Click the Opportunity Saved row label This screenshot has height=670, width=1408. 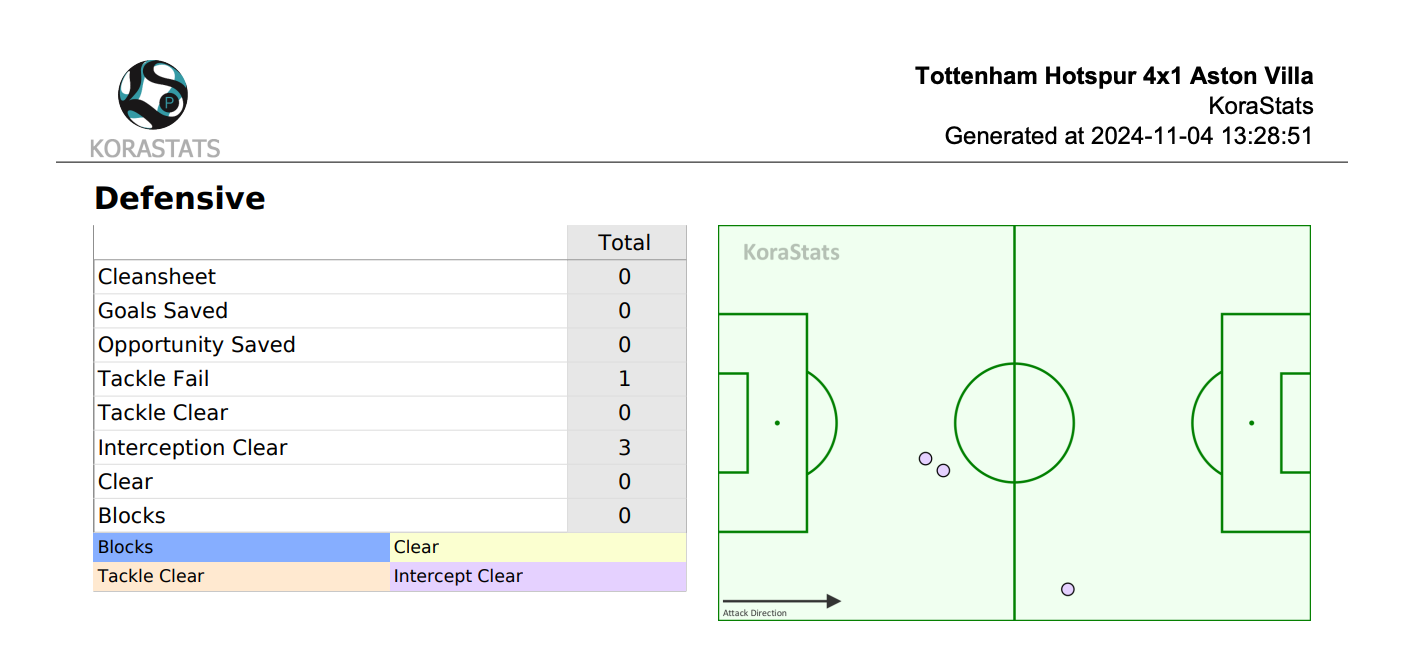[x=197, y=345]
